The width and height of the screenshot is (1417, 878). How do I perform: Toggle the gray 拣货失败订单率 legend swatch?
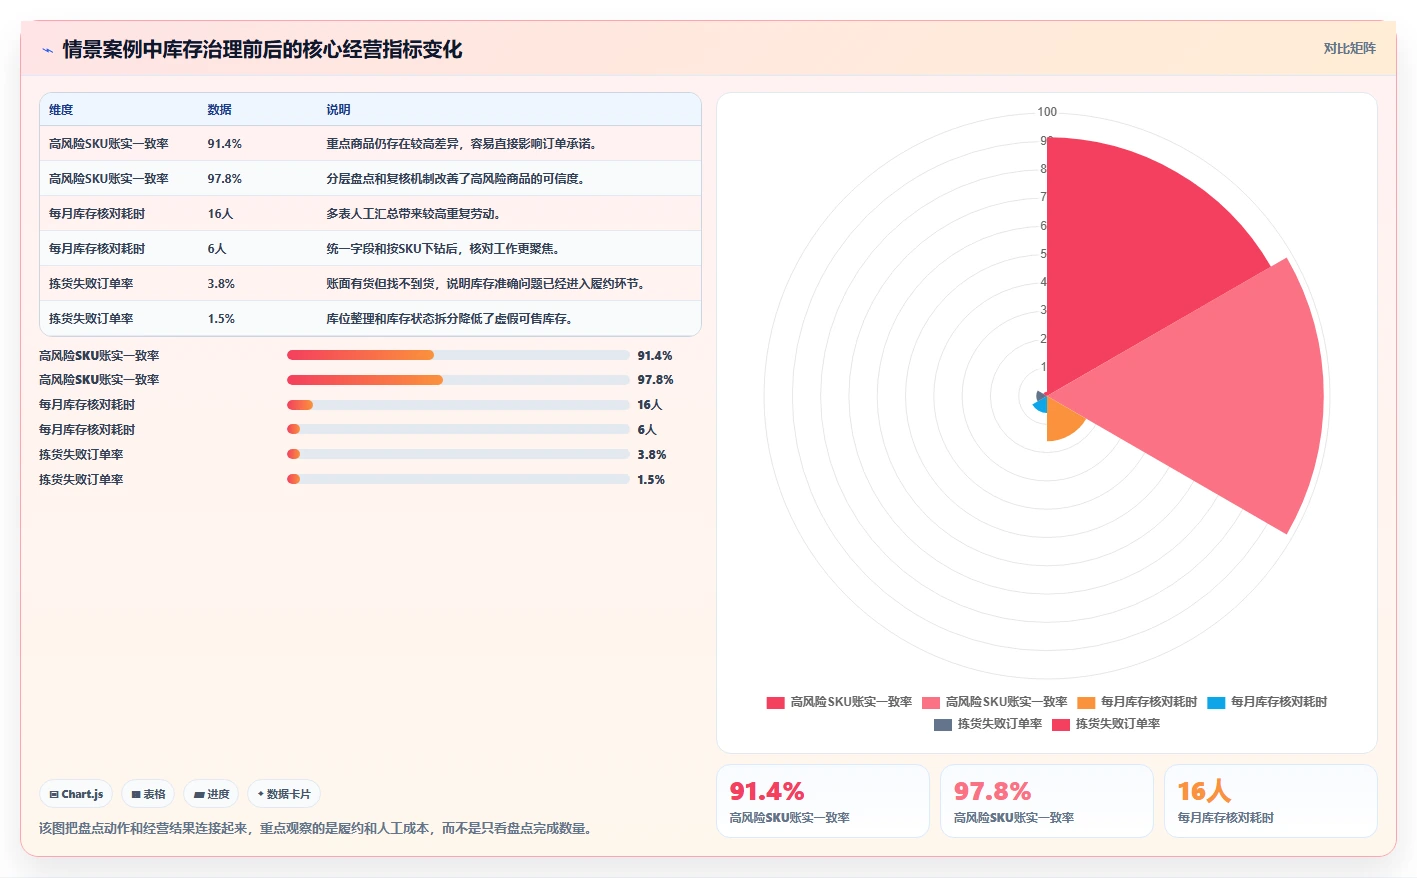pos(943,724)
